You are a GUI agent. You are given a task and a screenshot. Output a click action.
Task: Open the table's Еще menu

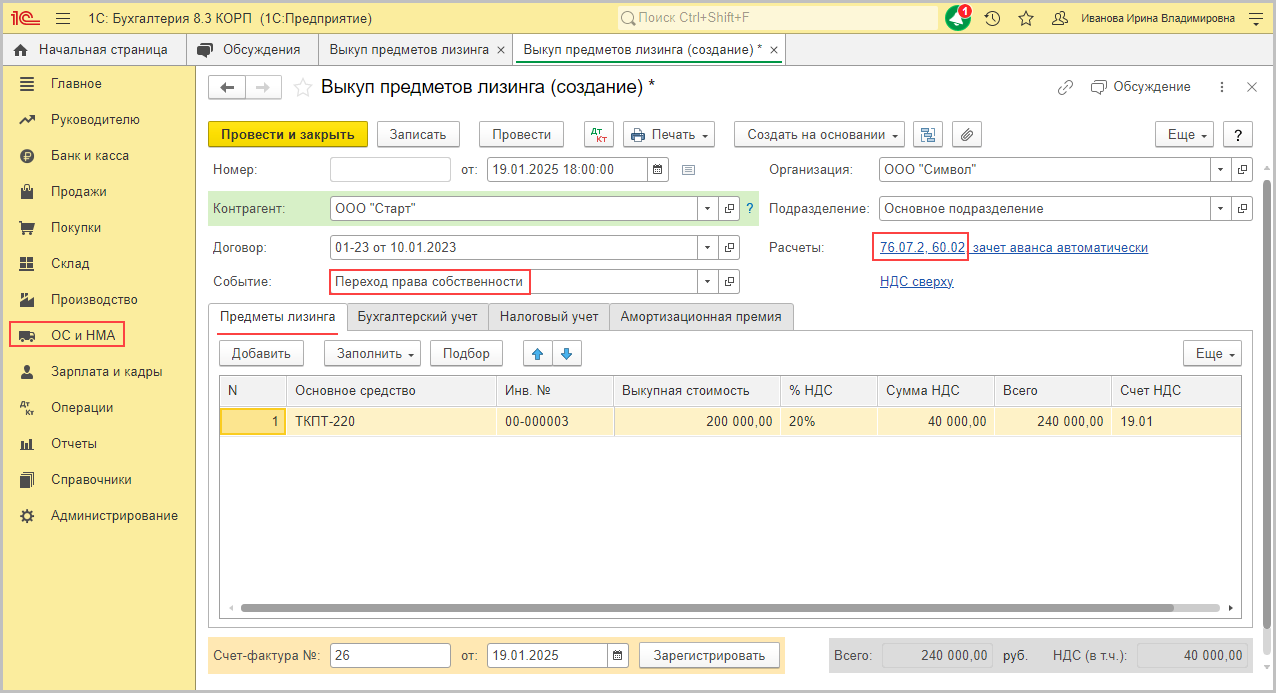pos(1213,353)
